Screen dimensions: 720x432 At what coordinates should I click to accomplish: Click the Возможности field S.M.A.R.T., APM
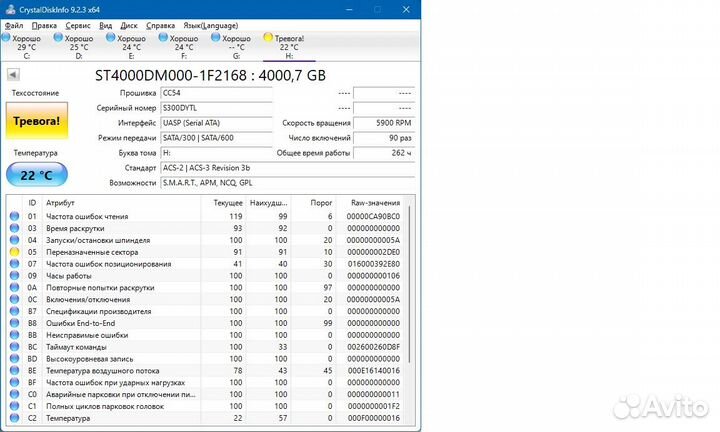[x=287, y=183]
